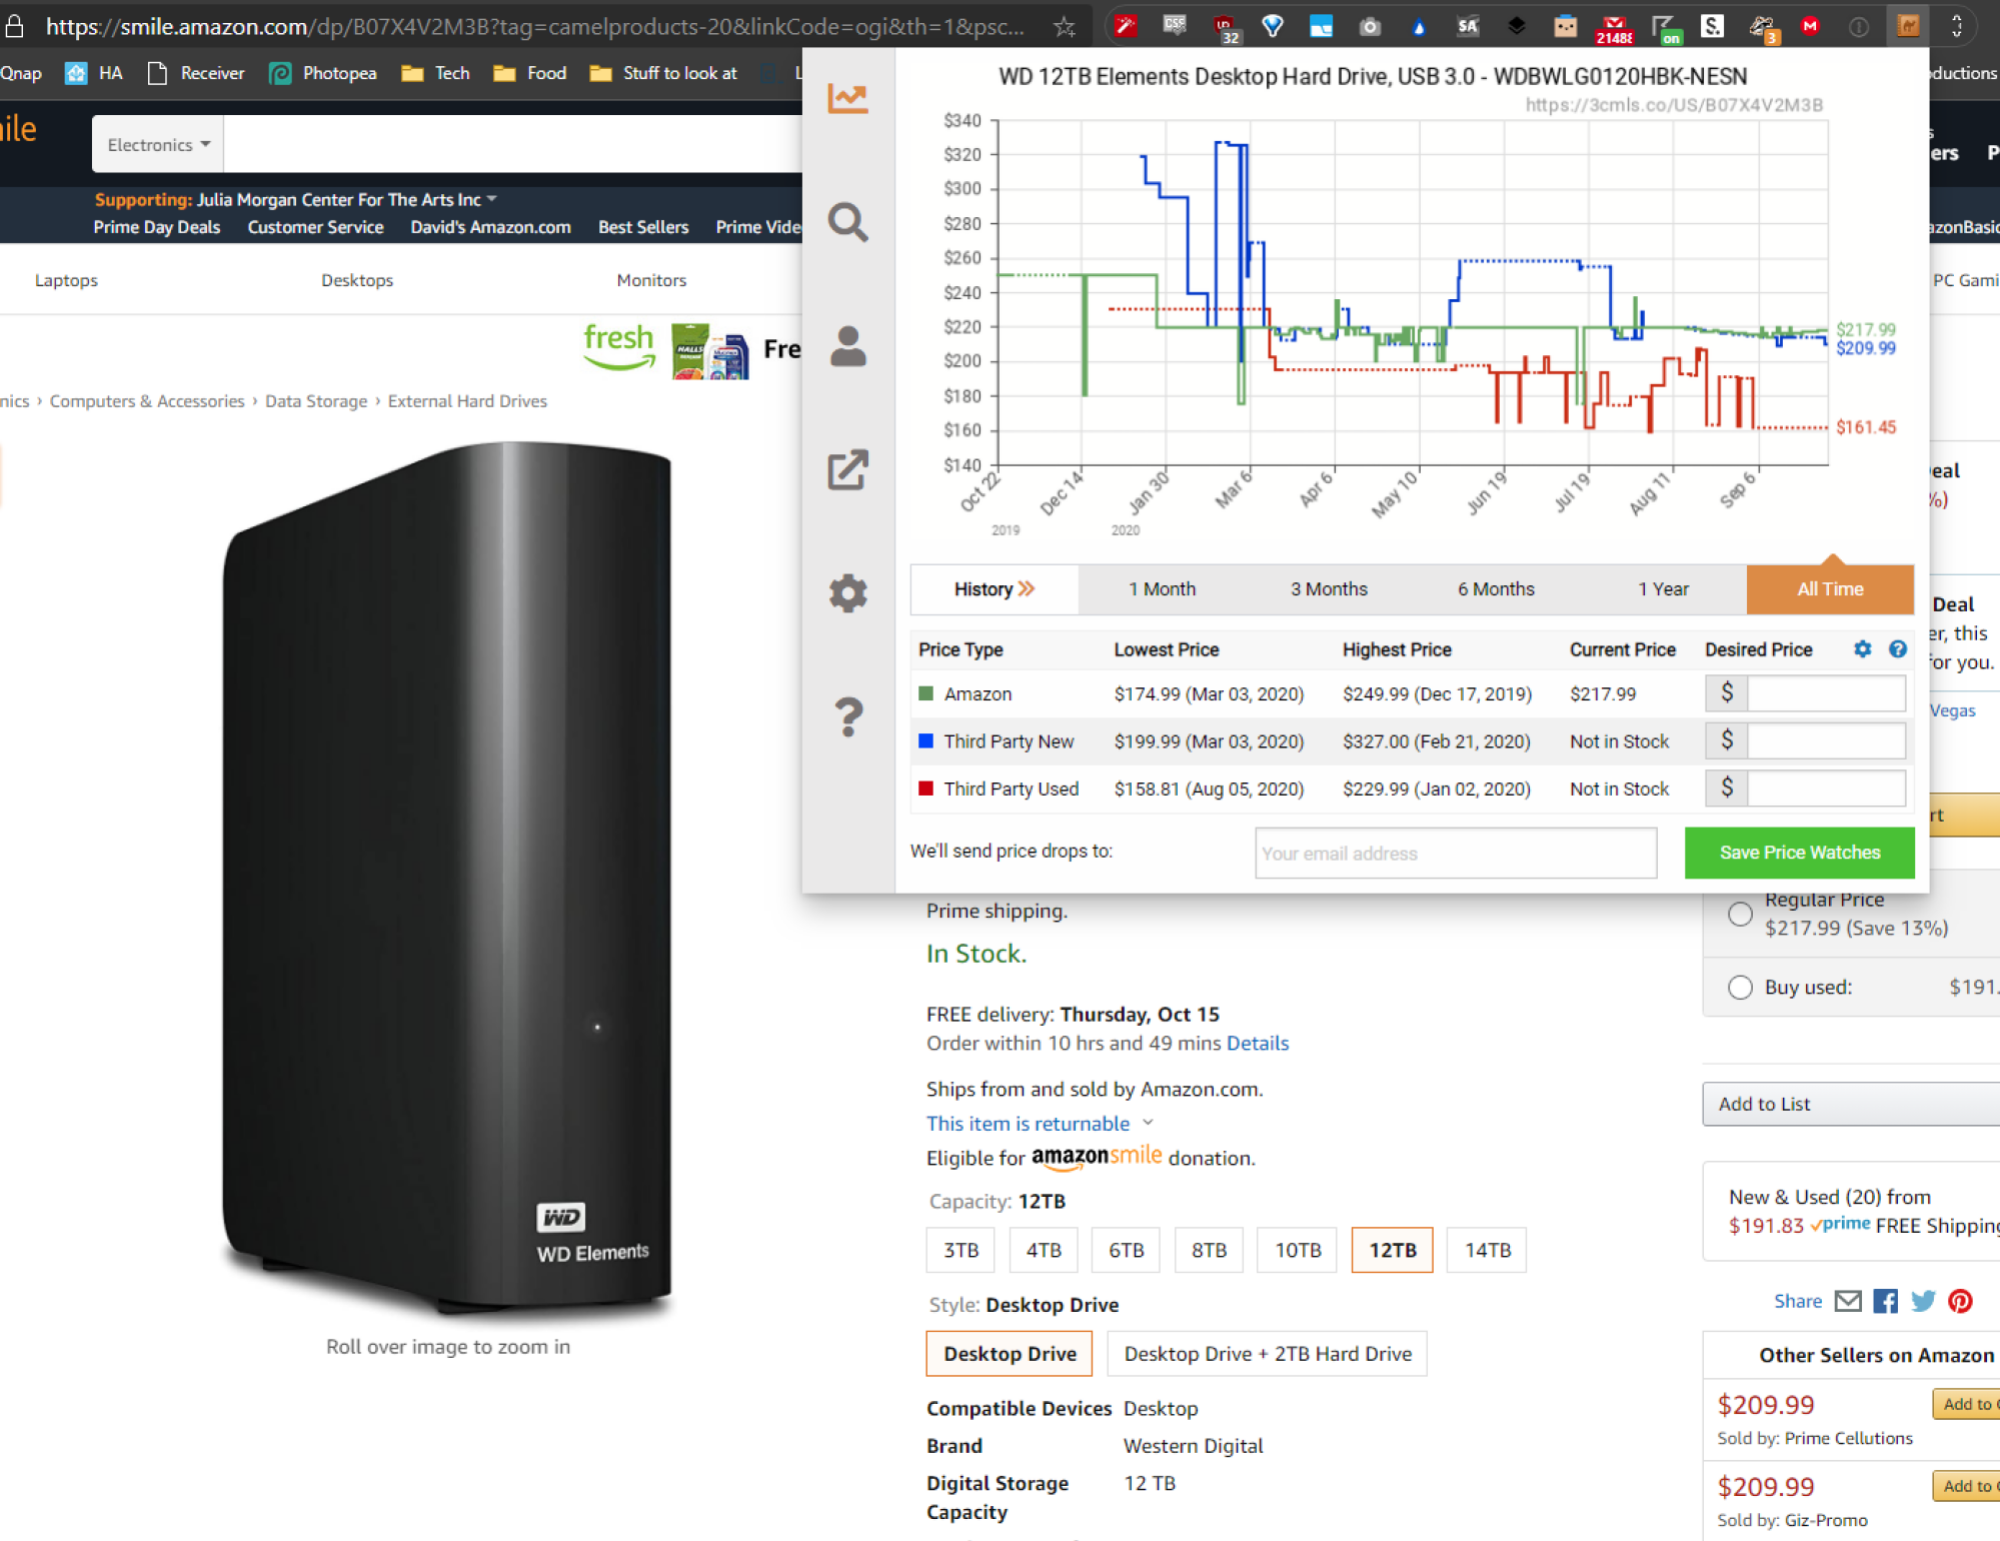Click the blue help icon near Desired Price

coord(1897,649)
